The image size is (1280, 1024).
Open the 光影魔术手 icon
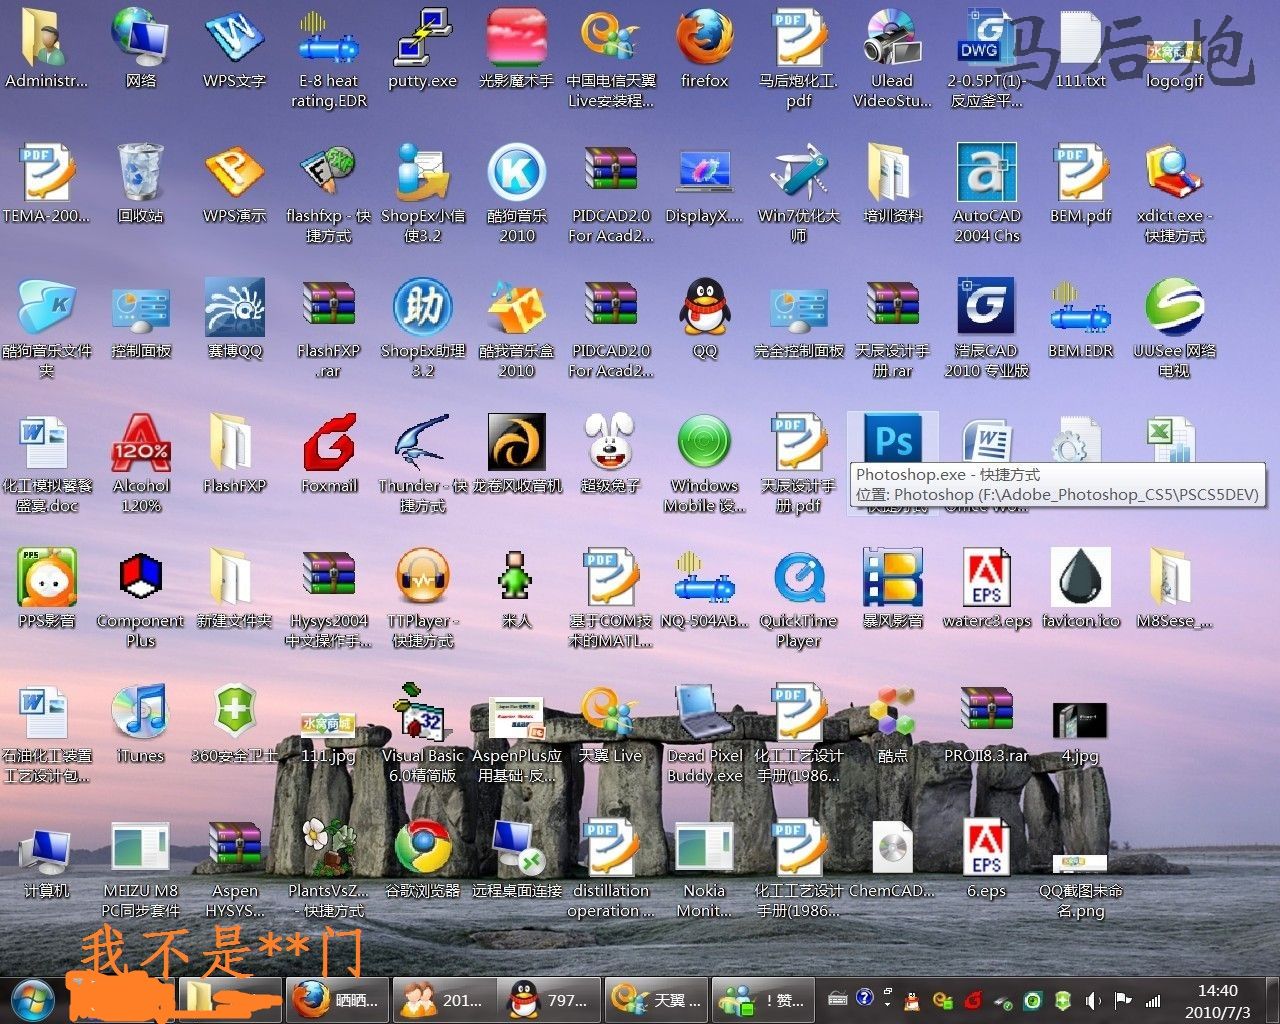(517, 38)
